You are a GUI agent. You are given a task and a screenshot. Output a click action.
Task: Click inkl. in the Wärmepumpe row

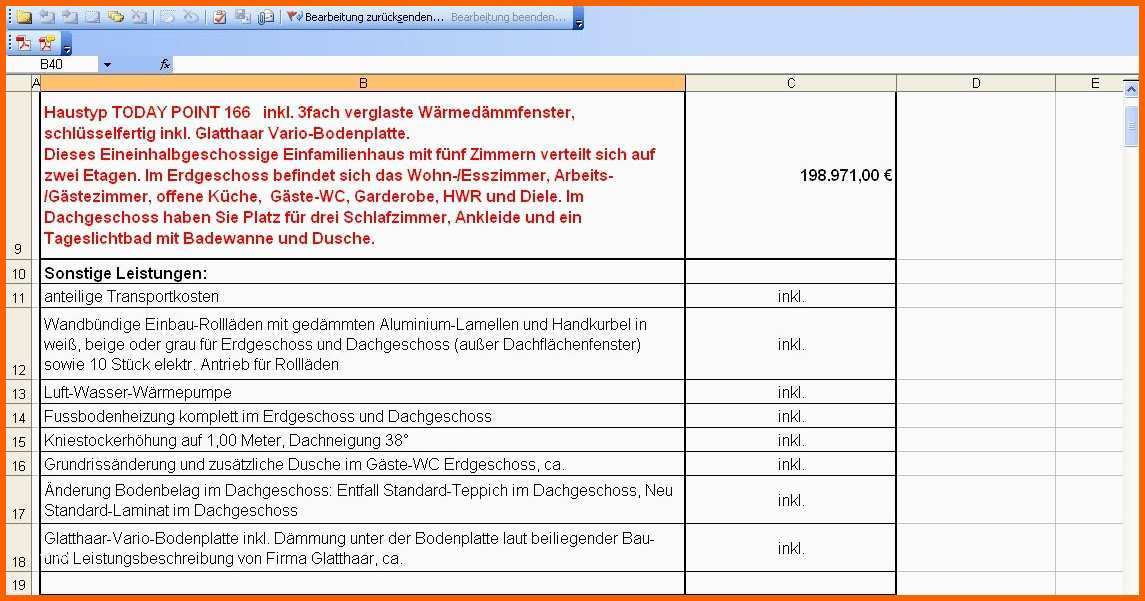(x=791, y=392)
